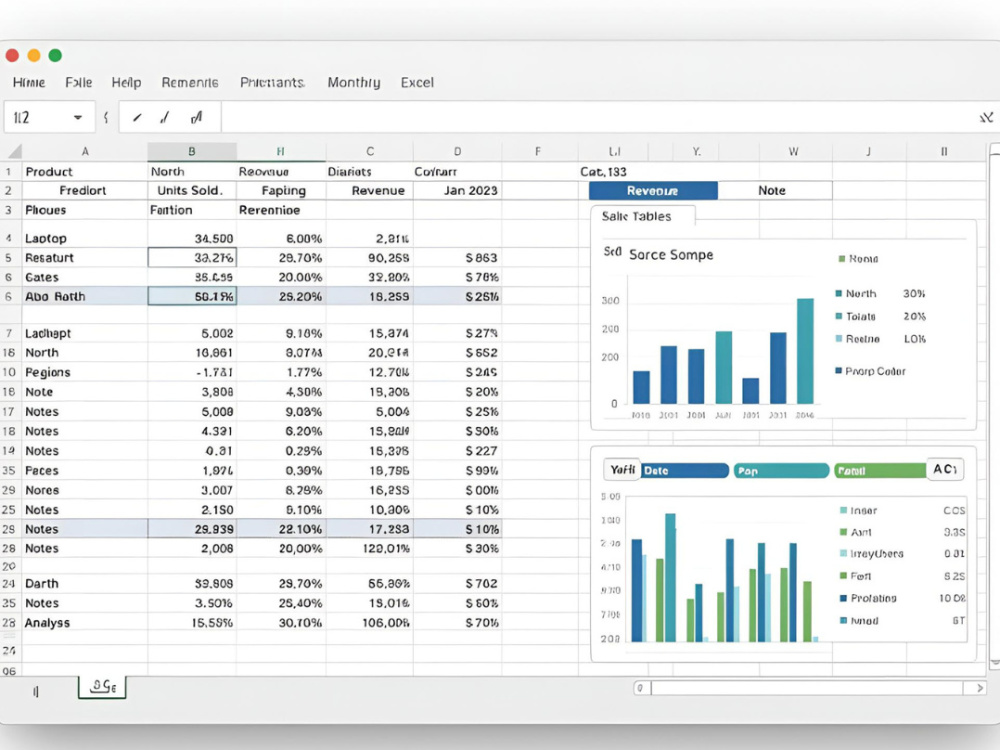The image size is (1000, 750).
Task: Select the Product cell in row 1
Action: (85, 172)
